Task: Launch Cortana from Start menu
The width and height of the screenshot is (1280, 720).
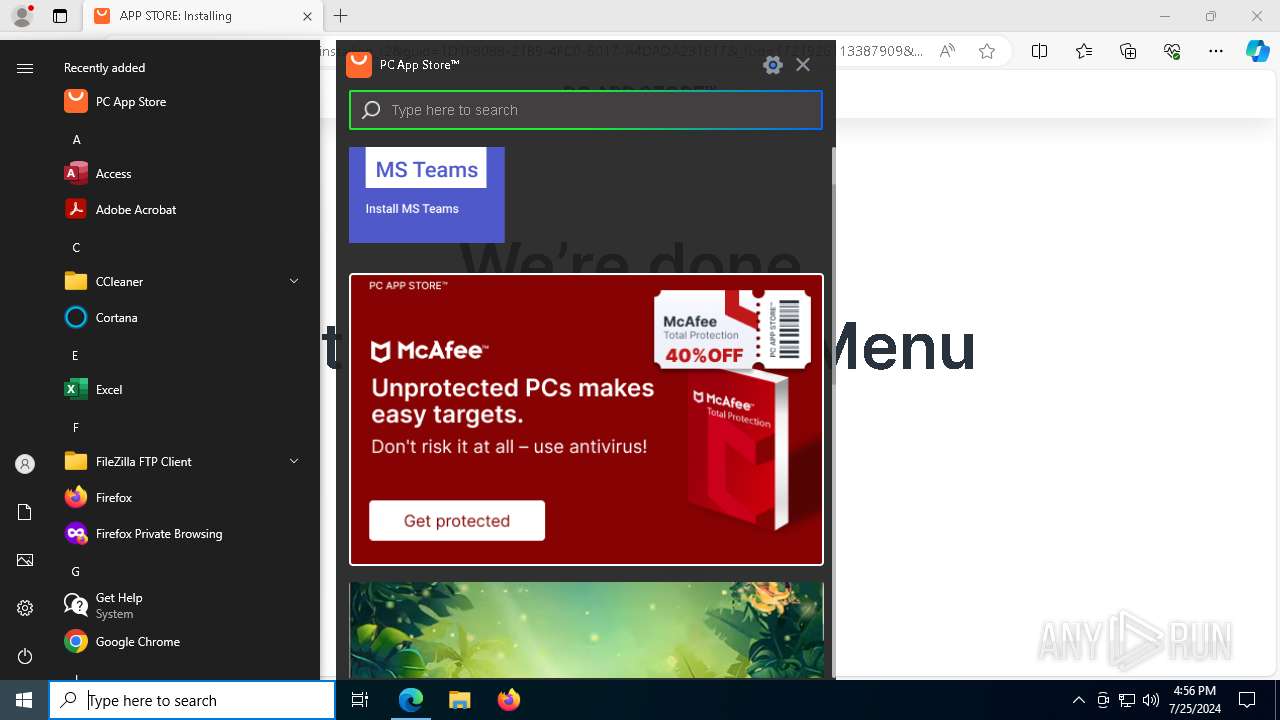Action: point(184,318)
